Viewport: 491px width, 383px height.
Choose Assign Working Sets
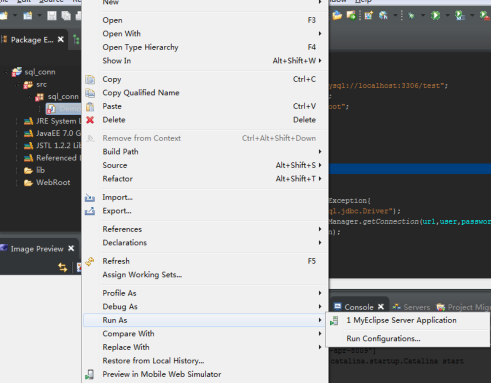pyautogui.click(x=205, y=275)
